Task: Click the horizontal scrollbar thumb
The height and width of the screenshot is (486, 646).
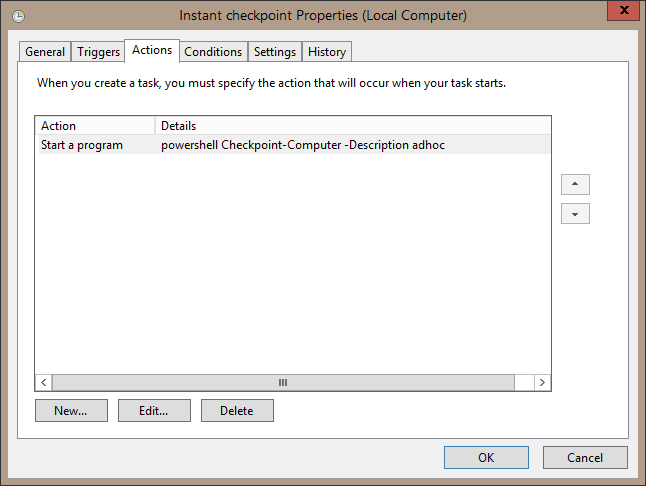Action: click(x=283, y=382)
